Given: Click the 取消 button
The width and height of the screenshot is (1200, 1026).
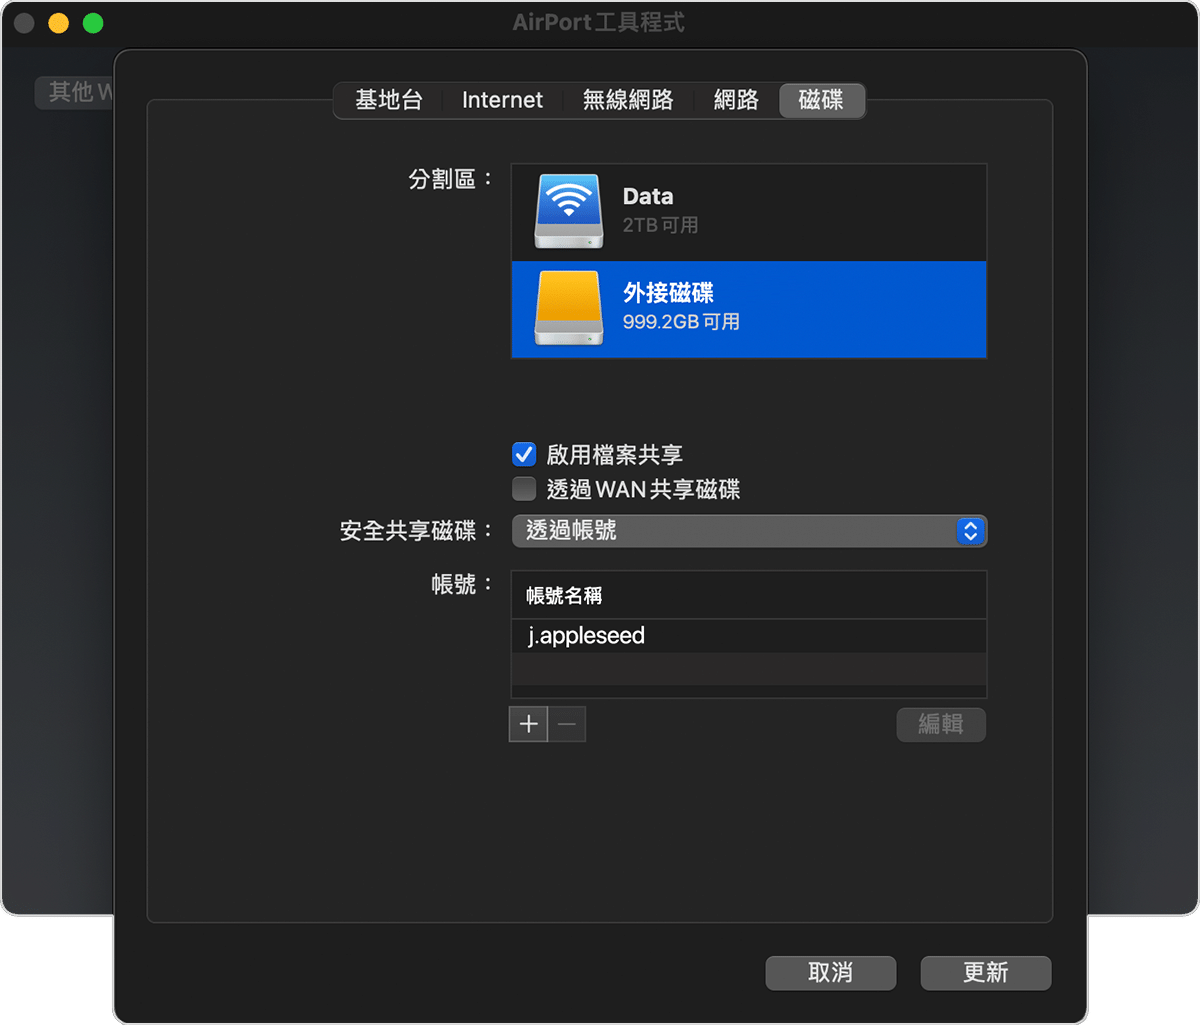Looking at the screenshot, I should (x=830, y=972).
